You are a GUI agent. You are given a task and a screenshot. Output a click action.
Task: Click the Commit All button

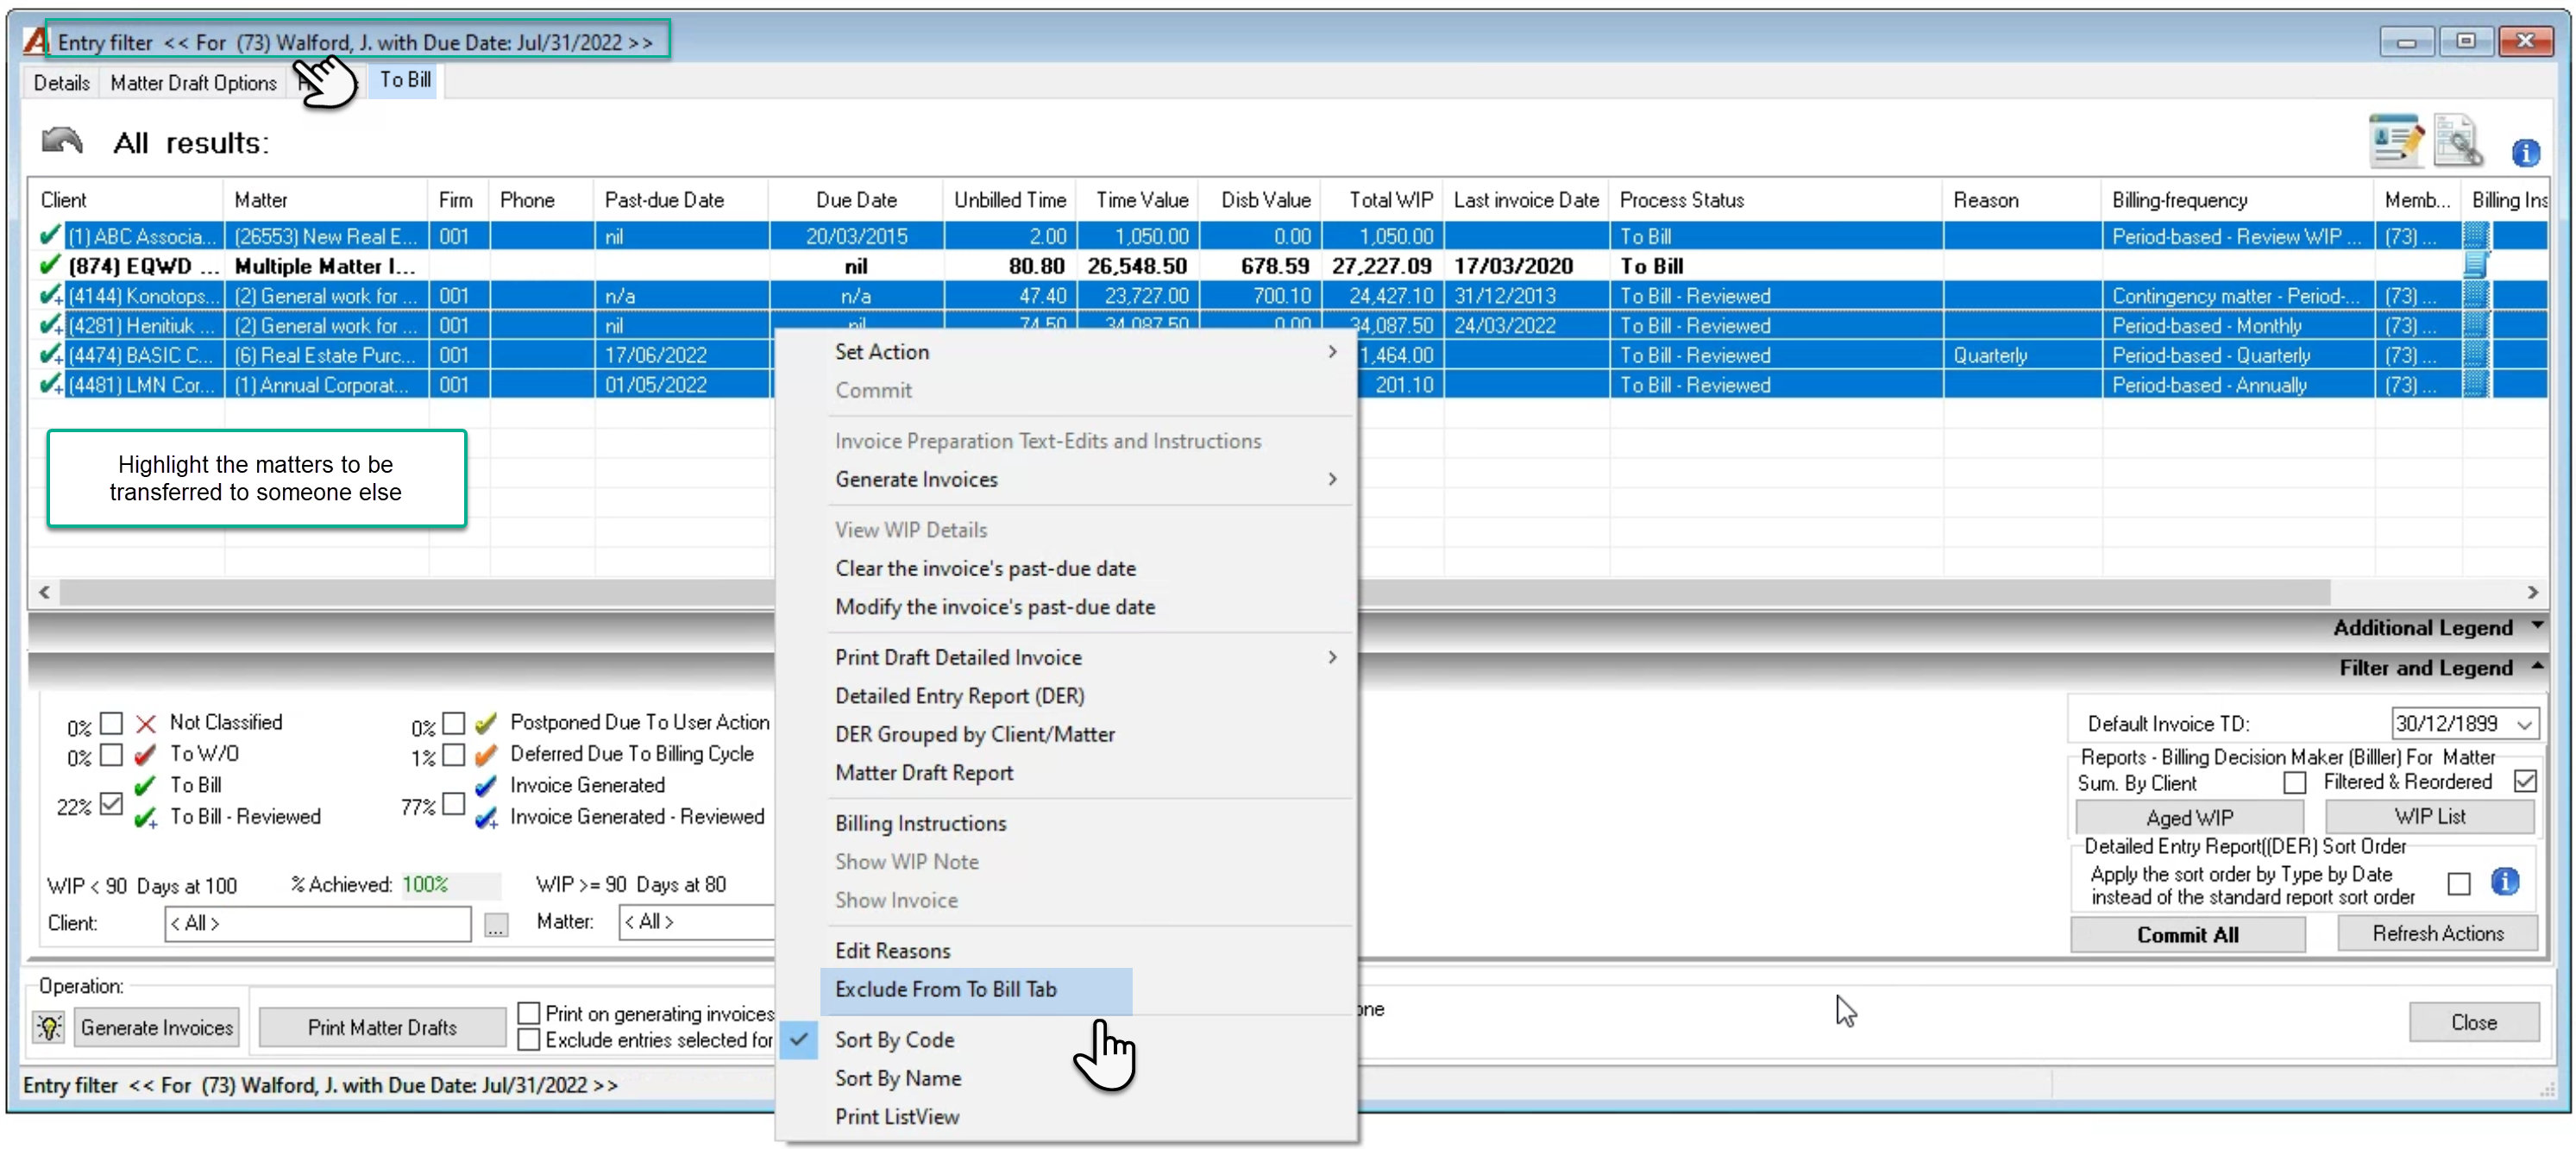pos(2187,935)
